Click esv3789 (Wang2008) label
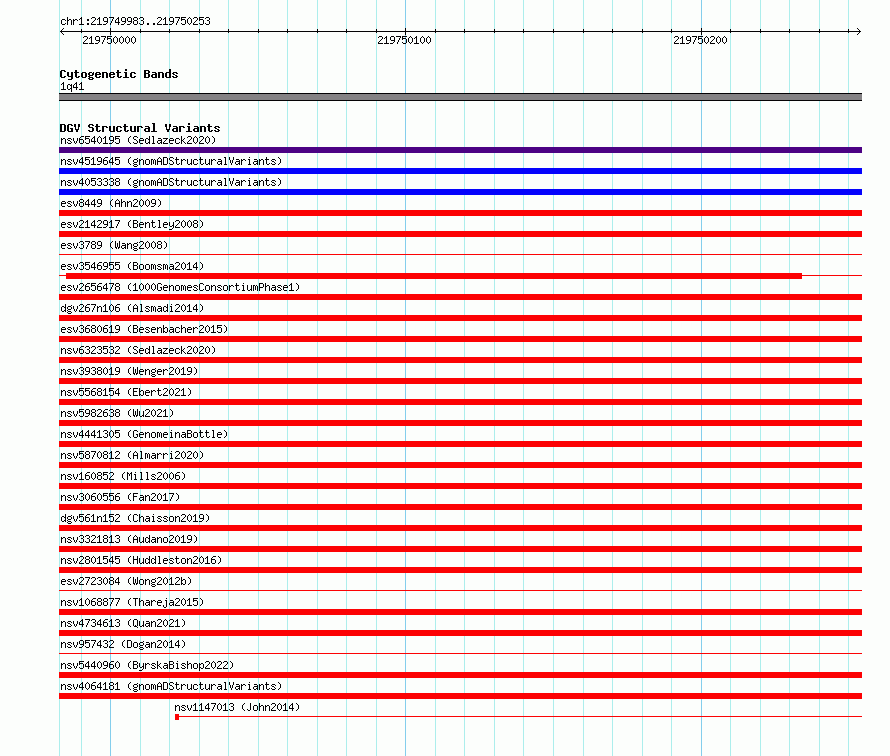 [114, 245]
